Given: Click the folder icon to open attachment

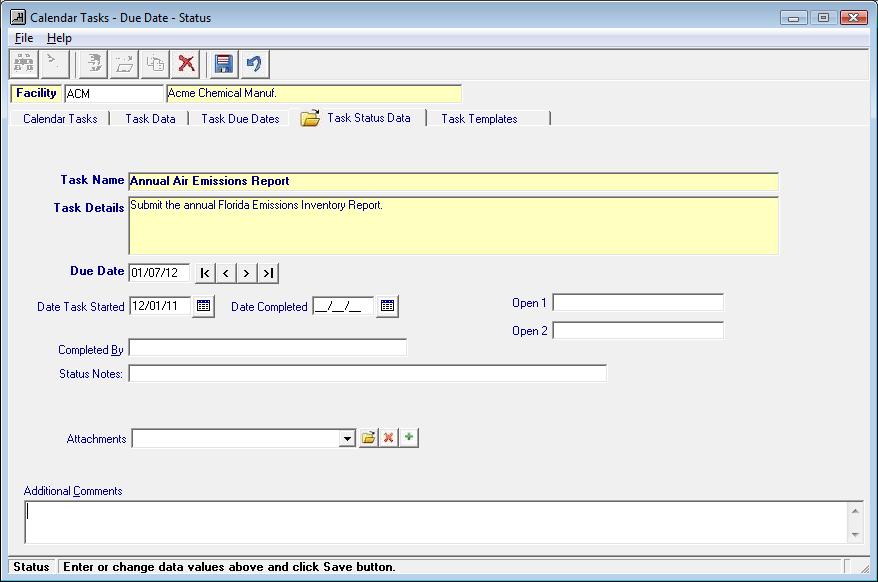Looking at the screenshot, I should [x=368, y=437].
